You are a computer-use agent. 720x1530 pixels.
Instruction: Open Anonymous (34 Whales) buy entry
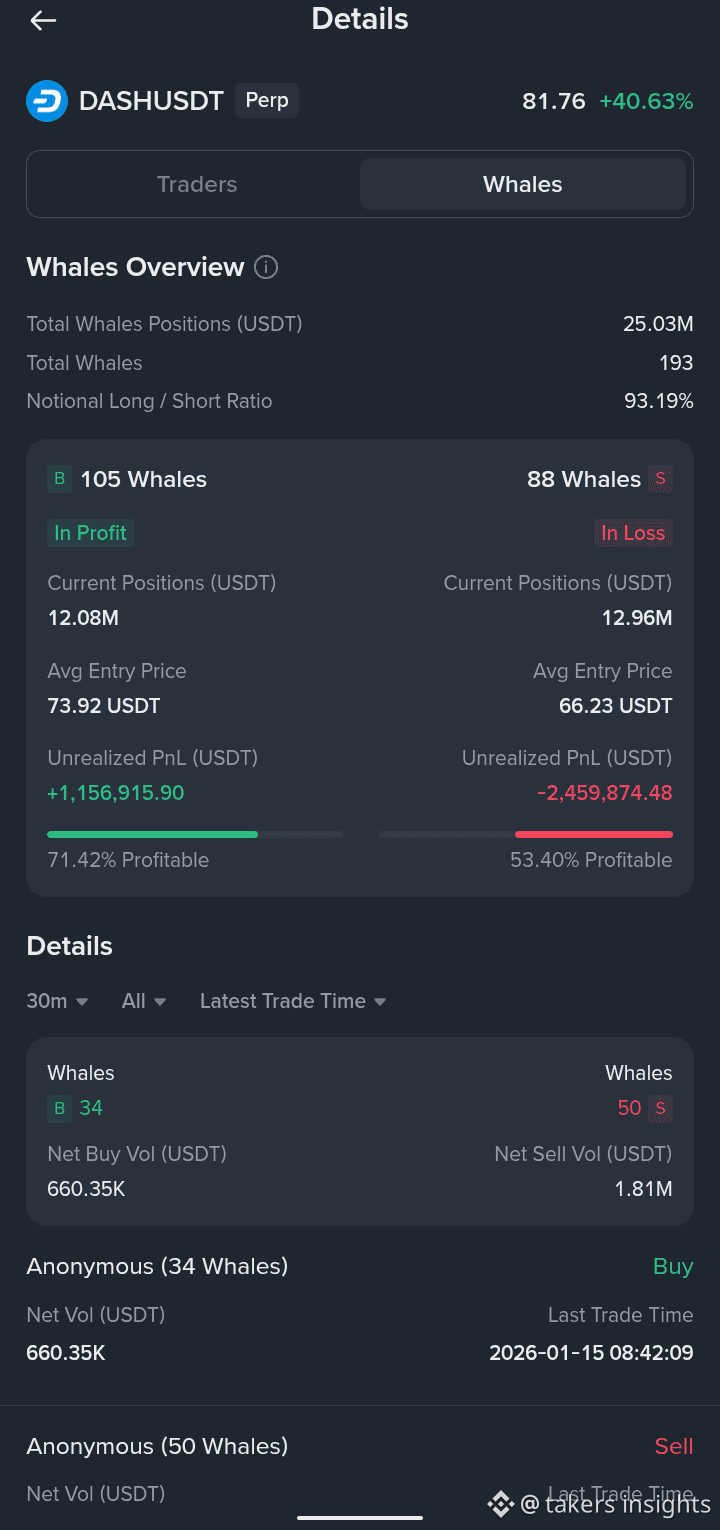157,1266
